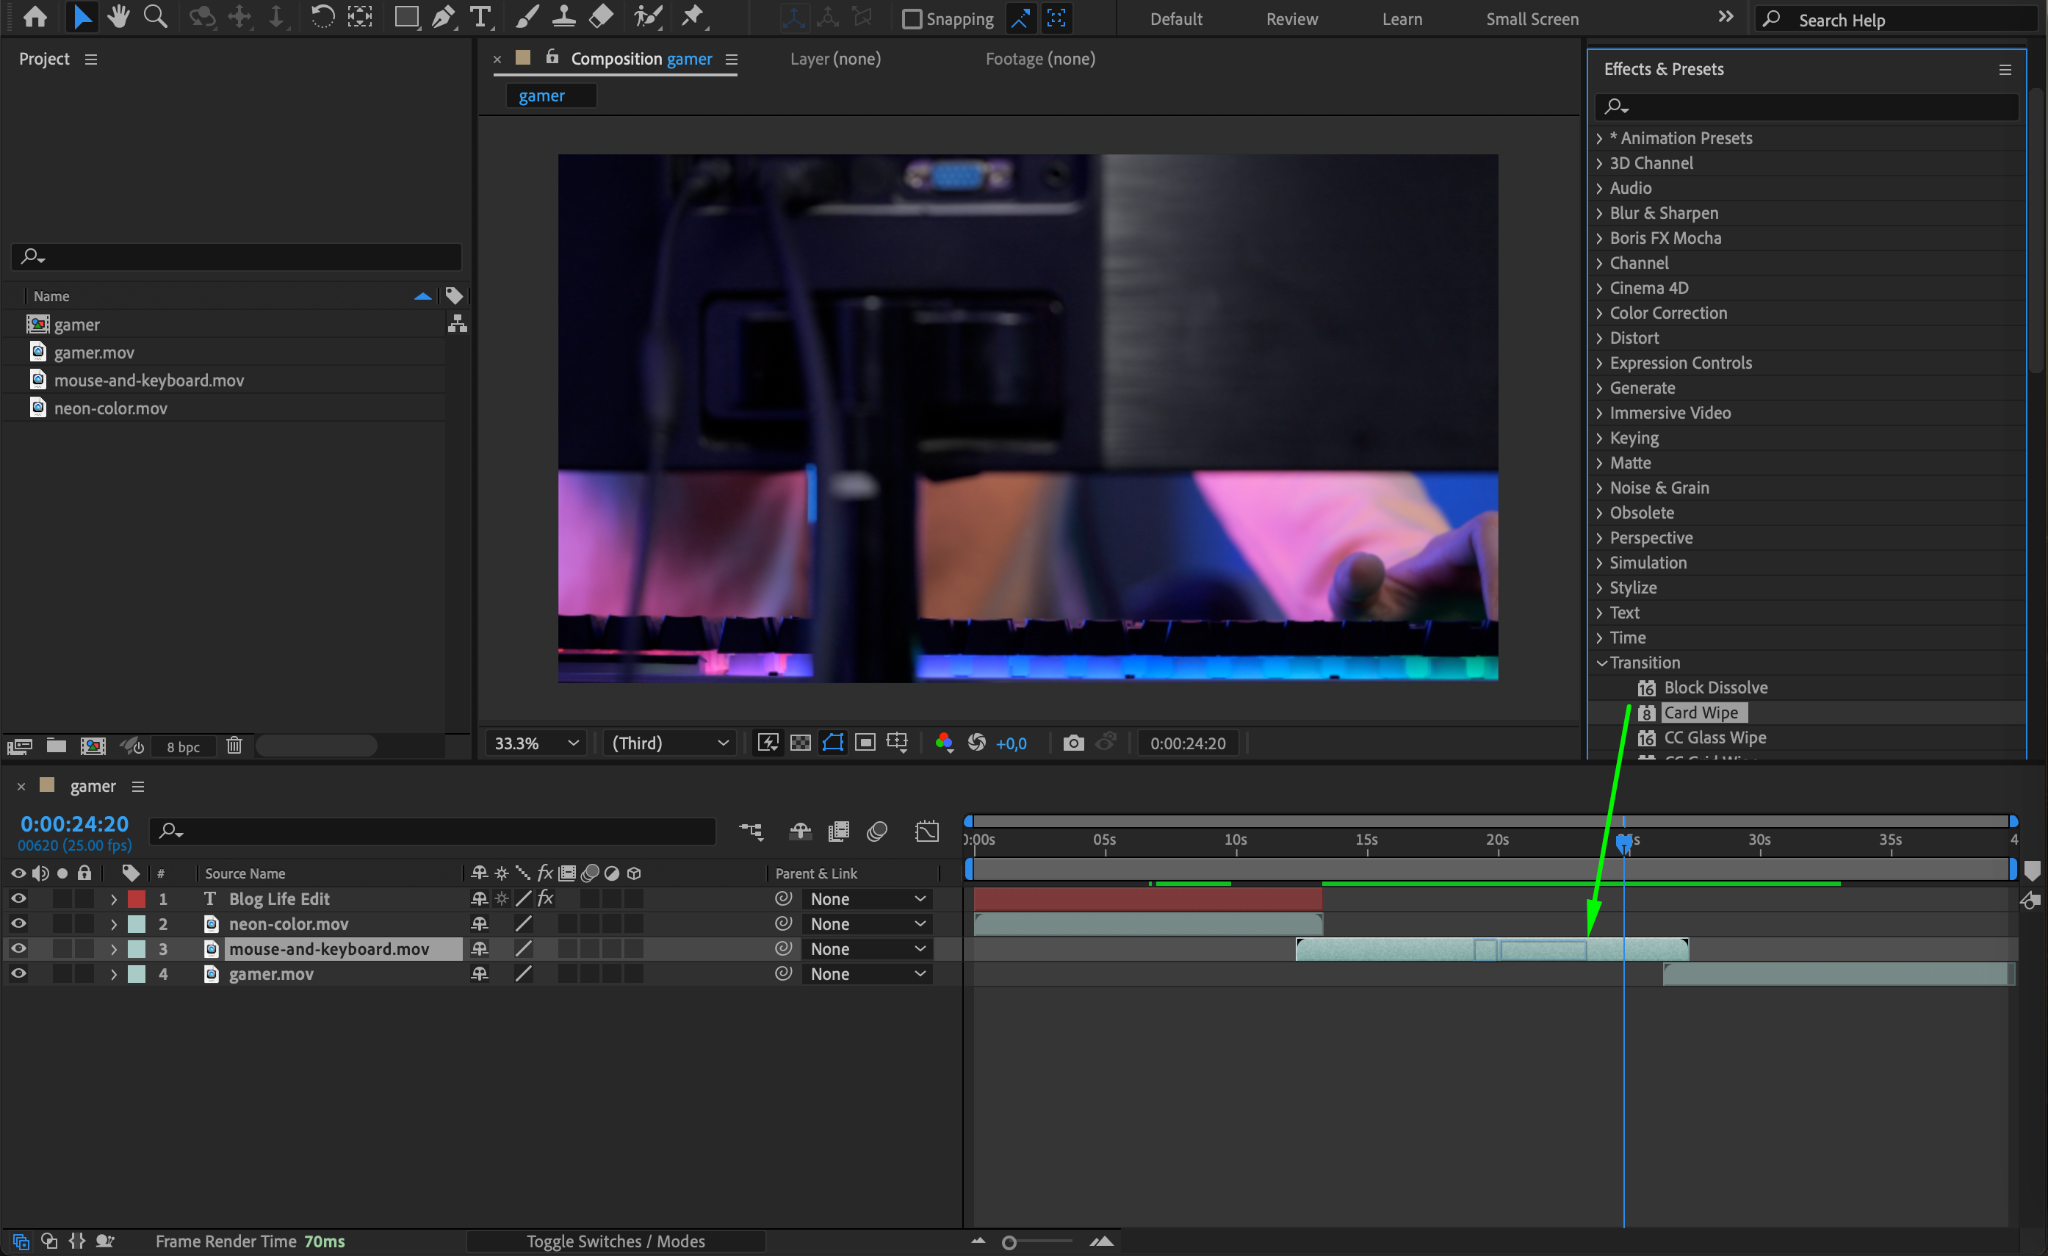The height and width of the screenshot is (1256, 2048).
Task: Switch to the Learn workspace
Action: tap(1401, 19)
